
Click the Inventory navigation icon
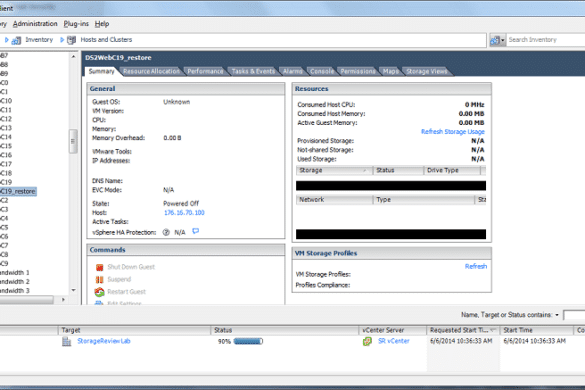(x=16, y=40)
